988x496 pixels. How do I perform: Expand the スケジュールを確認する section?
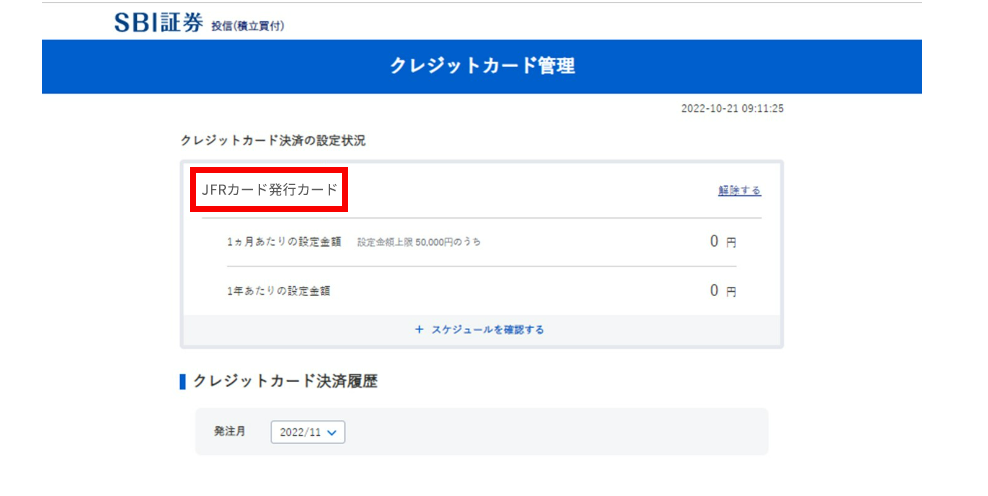click(481, 329)
